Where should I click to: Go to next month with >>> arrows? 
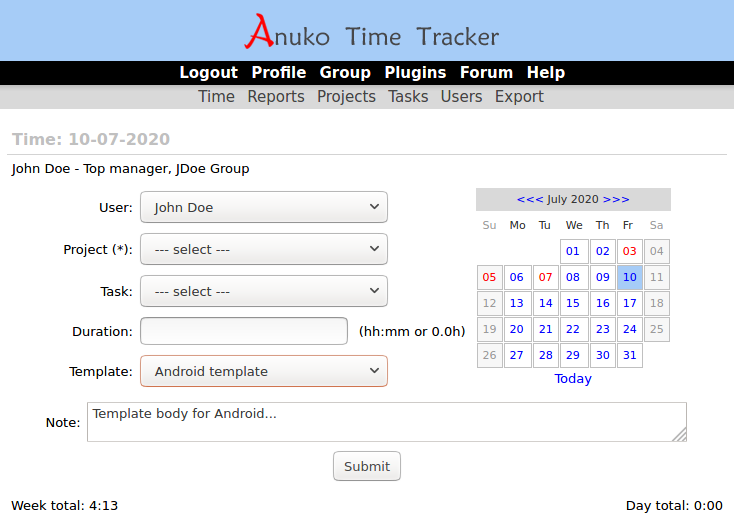click(x=616, y=199)
